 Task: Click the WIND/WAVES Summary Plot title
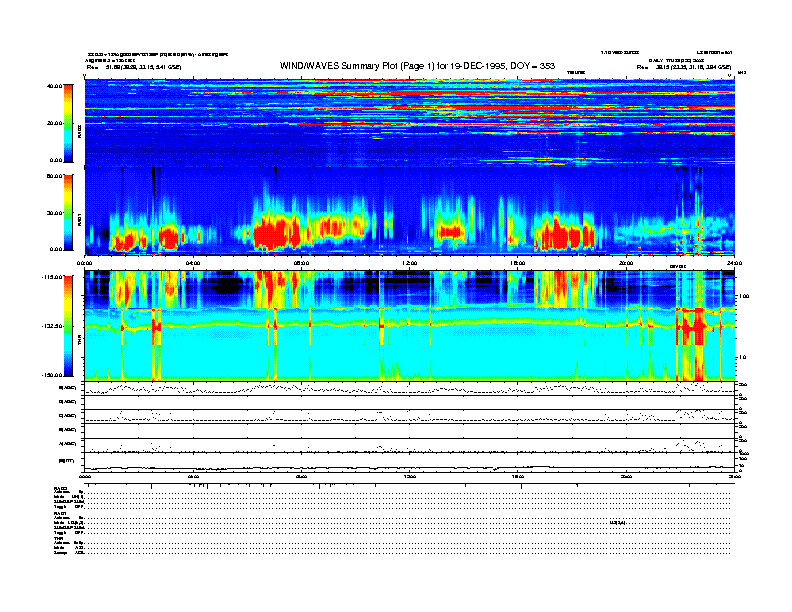(417, 66)
